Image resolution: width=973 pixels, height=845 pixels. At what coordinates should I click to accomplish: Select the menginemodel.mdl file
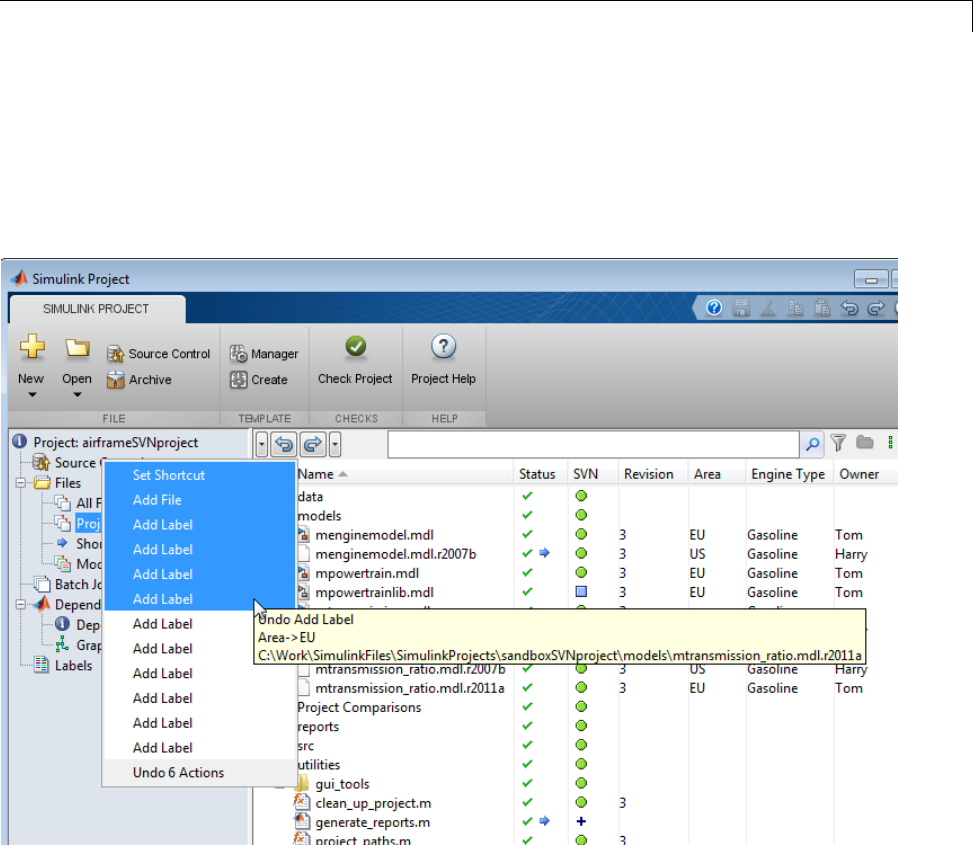point(374,535)
